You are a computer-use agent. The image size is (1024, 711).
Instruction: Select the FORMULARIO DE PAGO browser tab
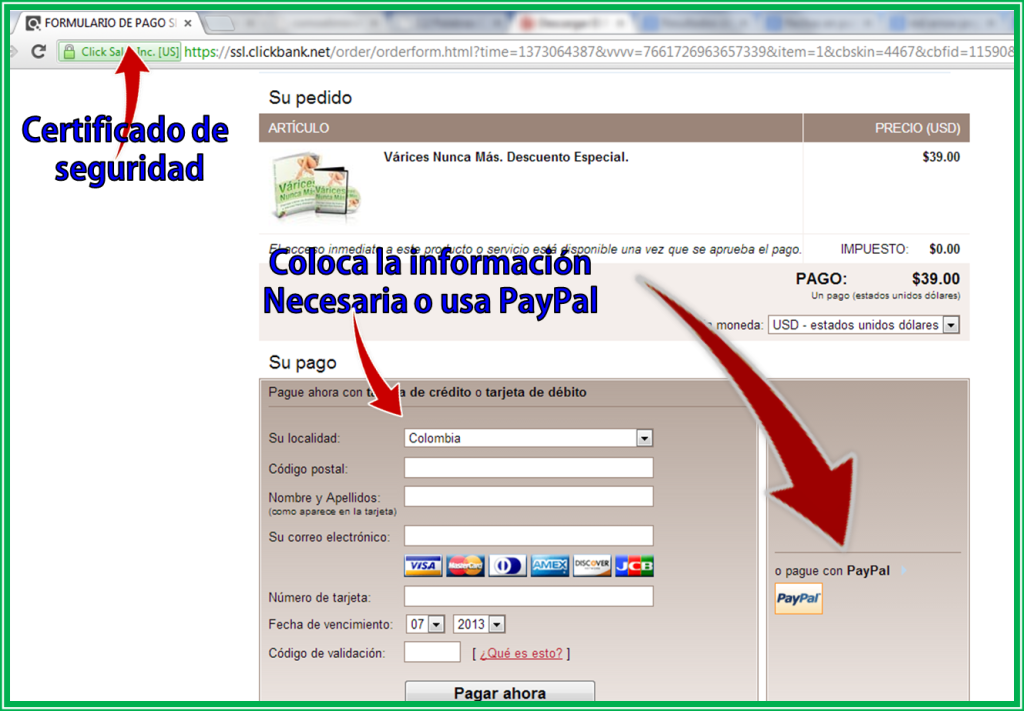[x=108, y=23]
